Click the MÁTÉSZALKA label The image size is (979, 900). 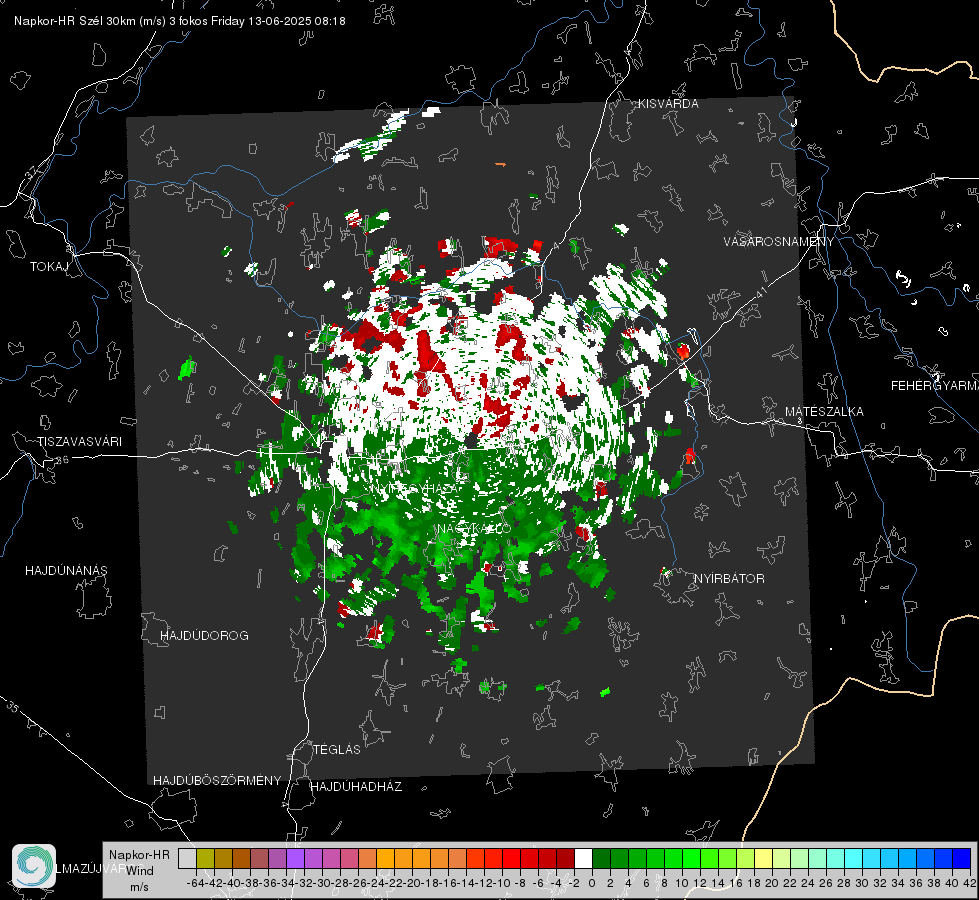click(x=824, y=412)
